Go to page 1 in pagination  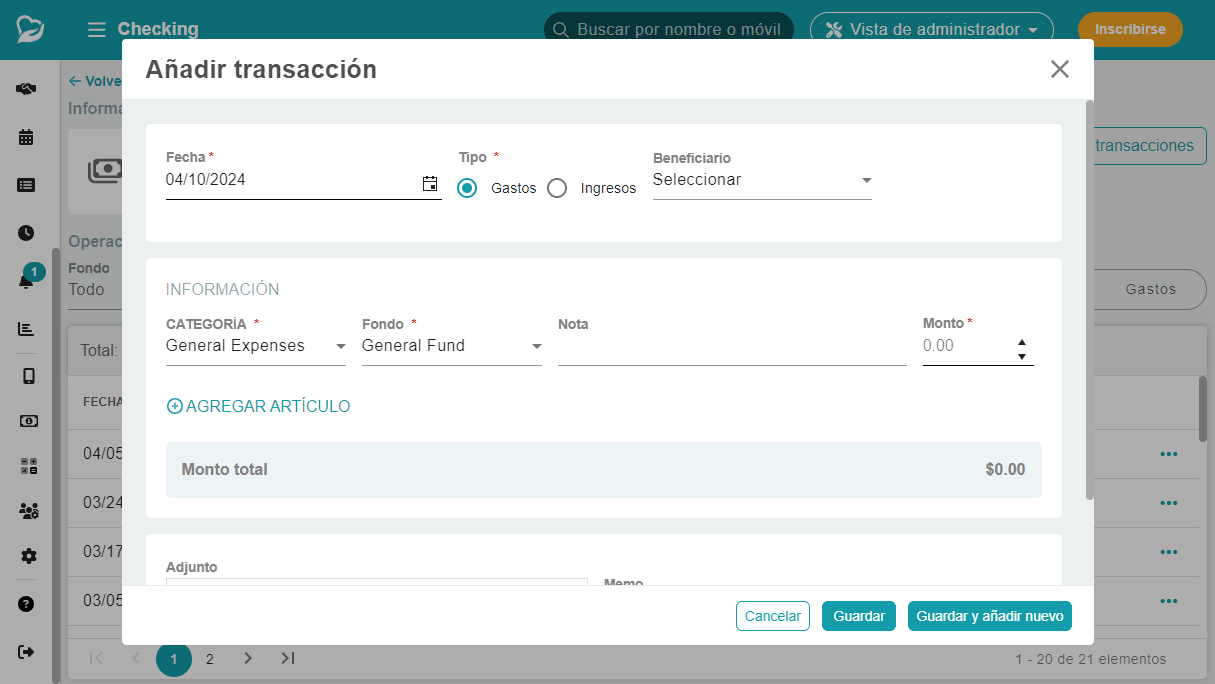click(x=173, y=659)
